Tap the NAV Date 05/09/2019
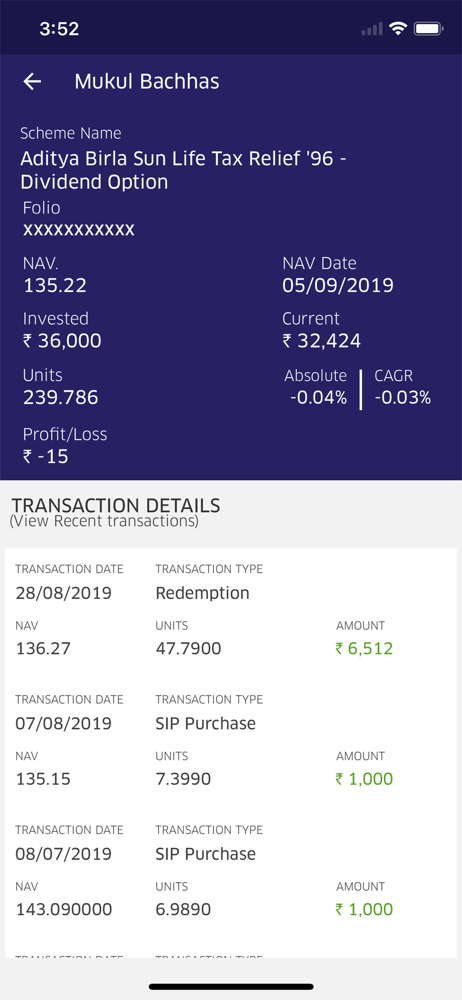The height and width of the screenshot is (1000, 462). (x=338, y=285)
